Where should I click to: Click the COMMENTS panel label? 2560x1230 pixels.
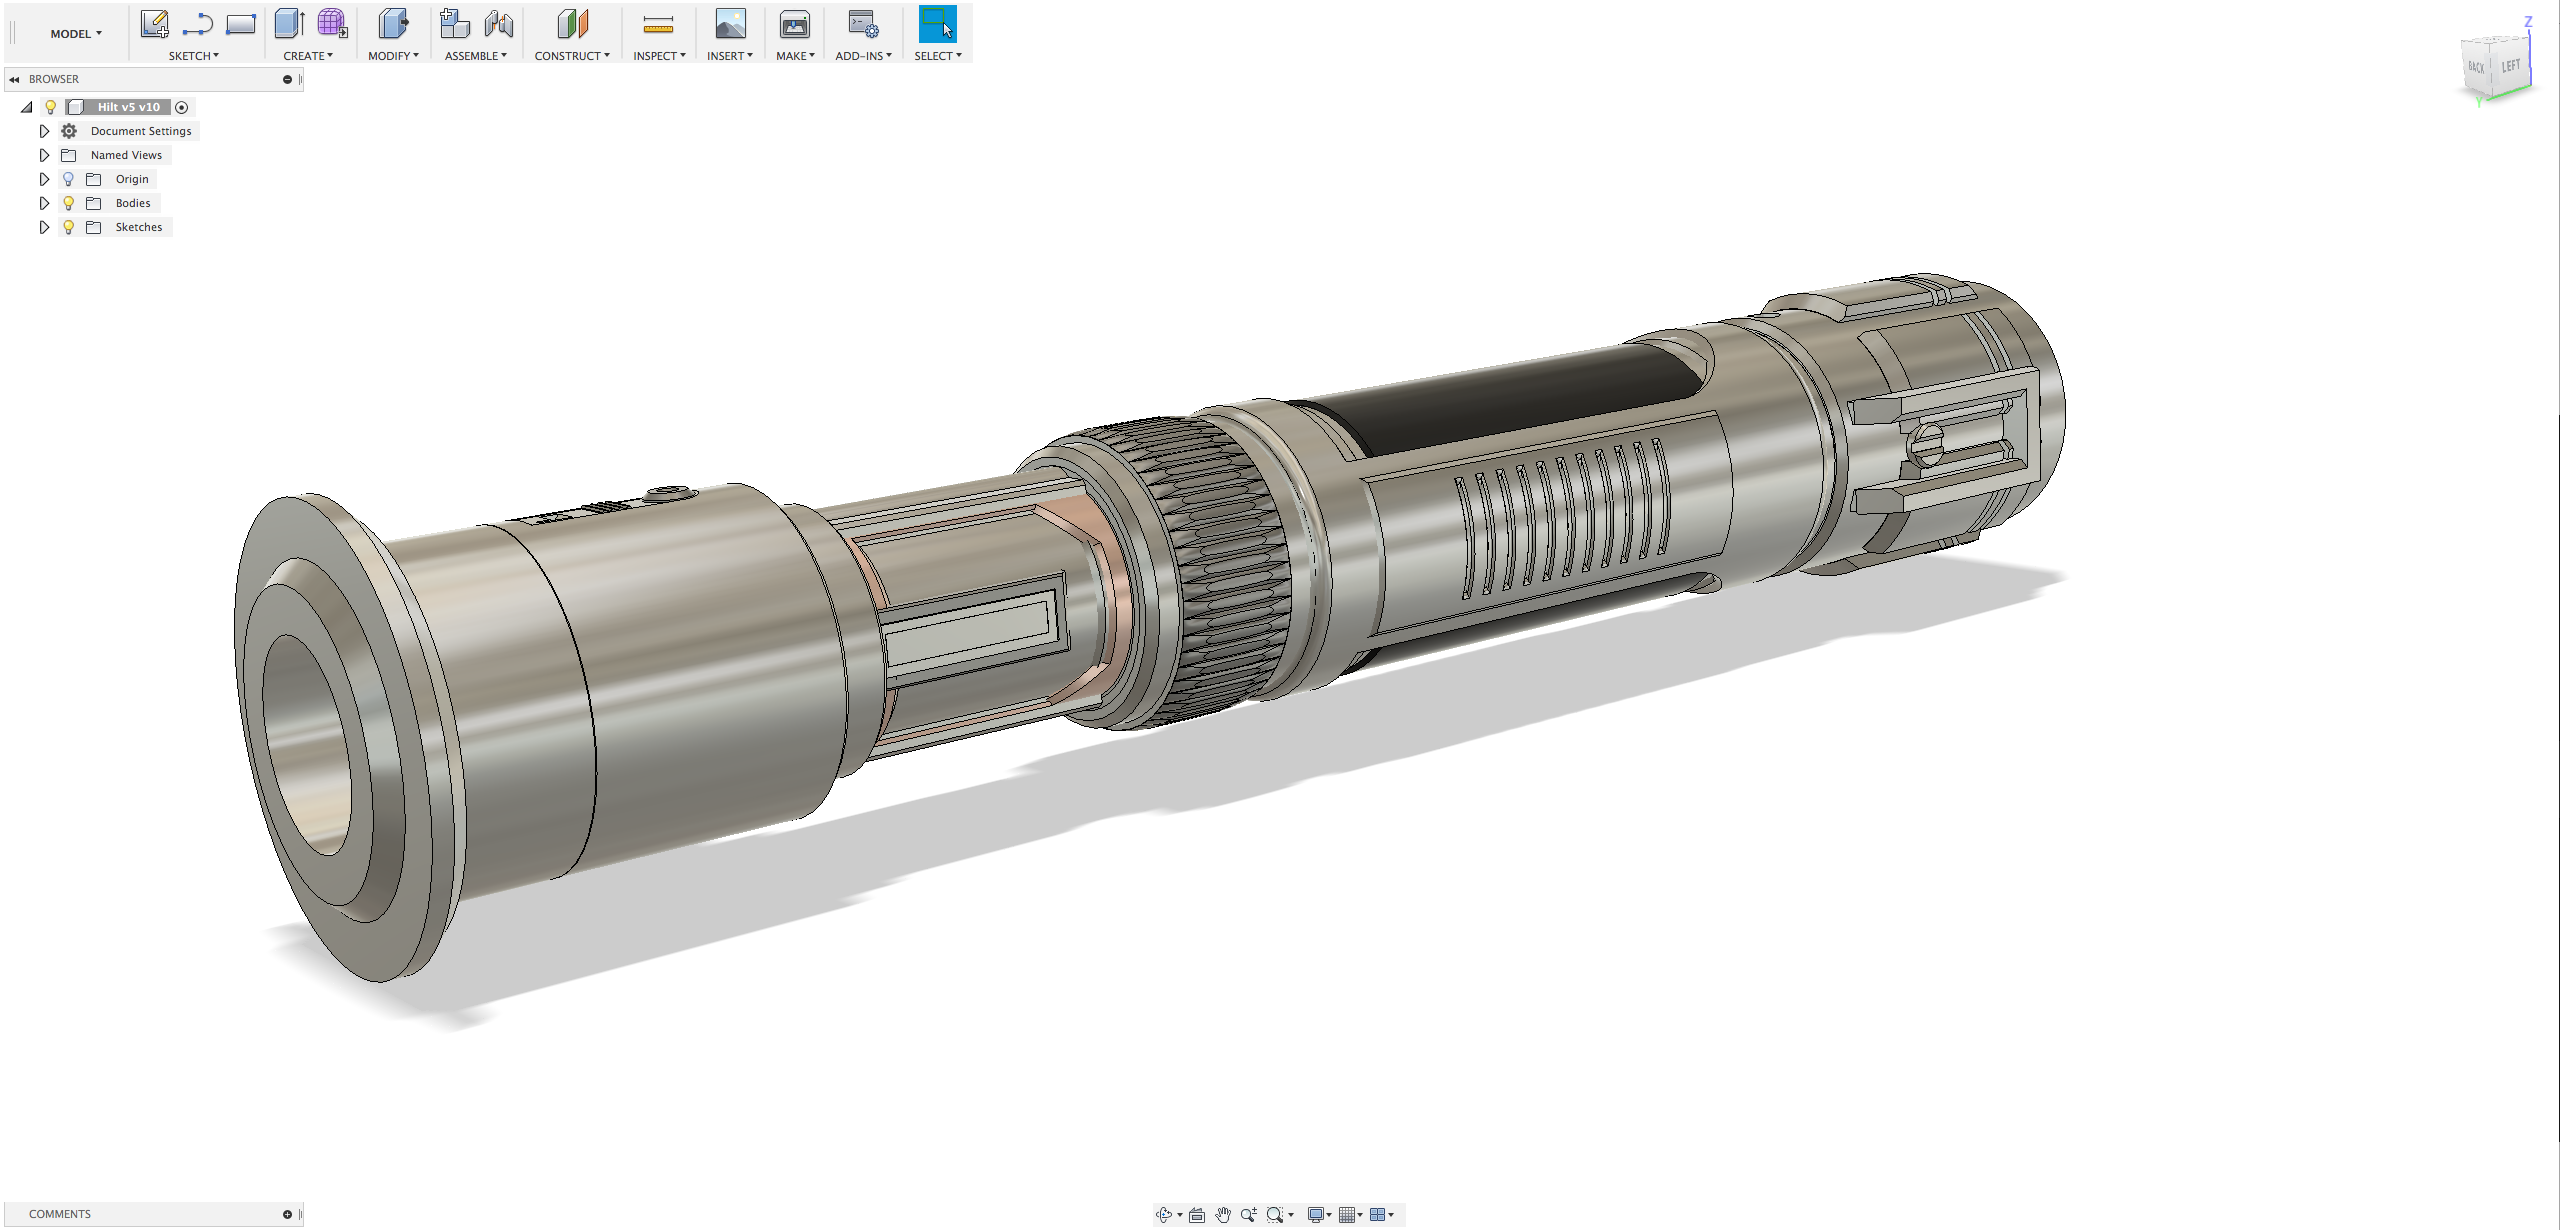point(60,1214)
